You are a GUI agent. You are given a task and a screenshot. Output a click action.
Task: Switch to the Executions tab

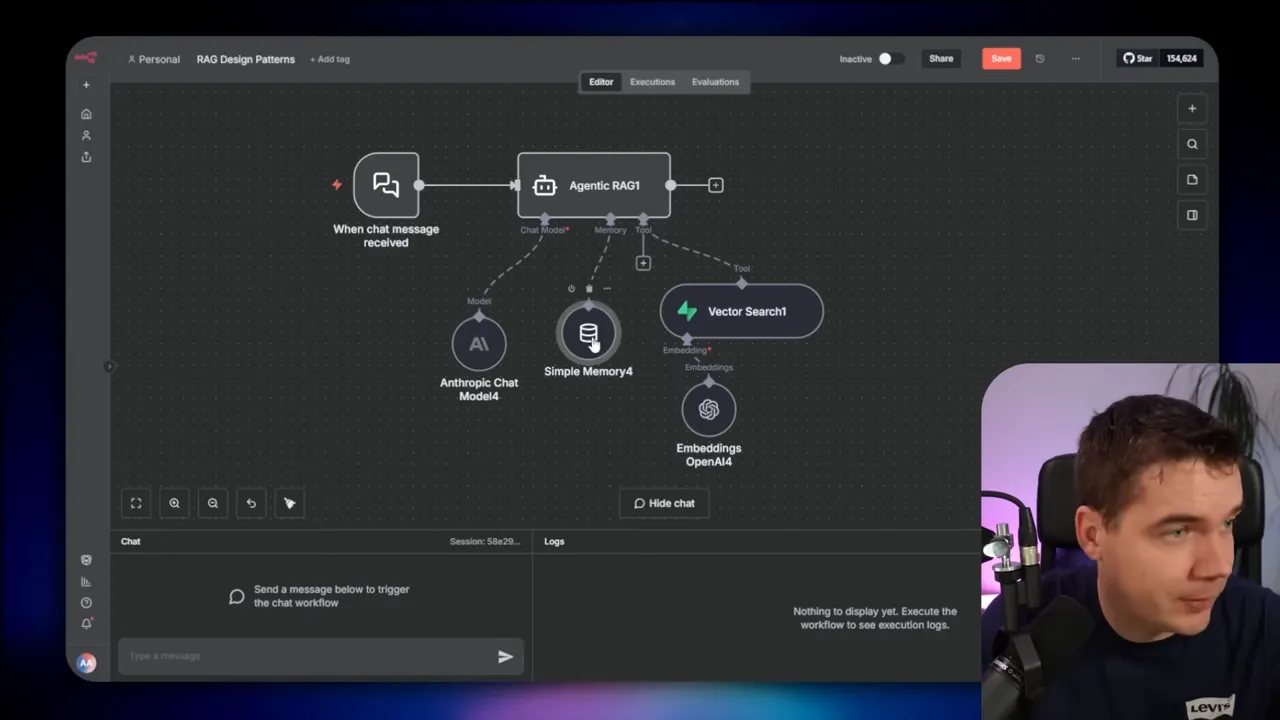(652, 81)
